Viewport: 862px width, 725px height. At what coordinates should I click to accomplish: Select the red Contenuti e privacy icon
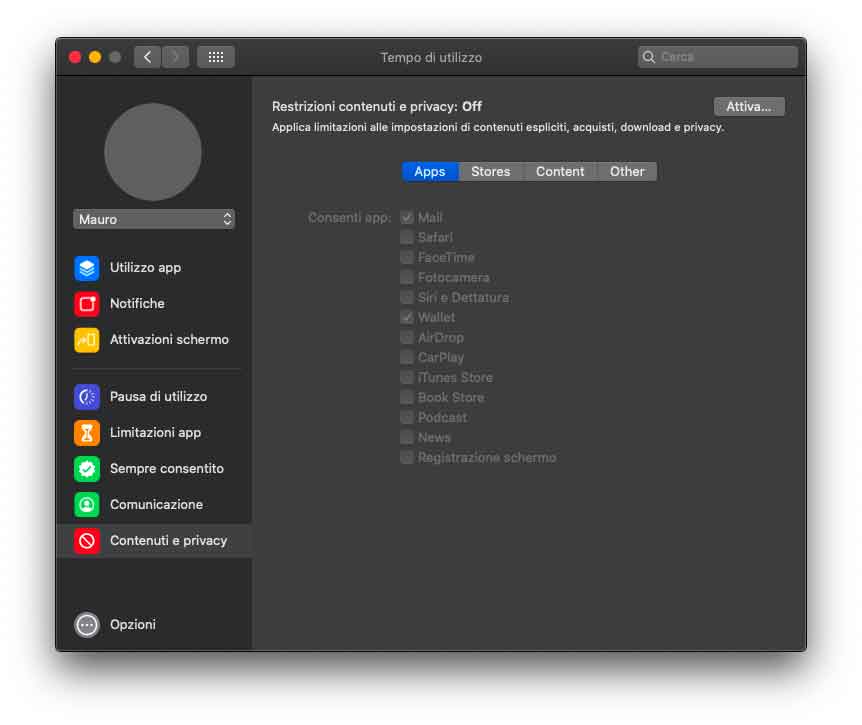pos(87,541)
